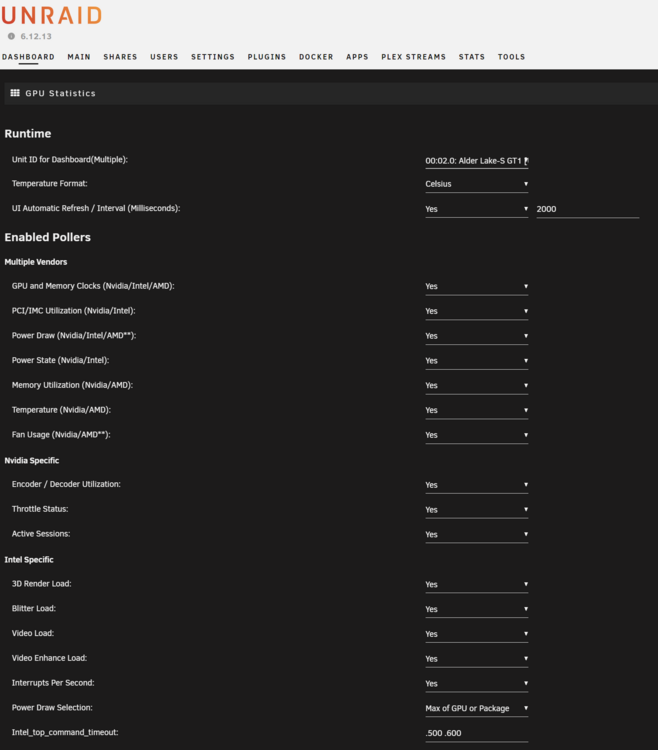
Task: Open the Throttle Status dropdown
Action: [x=477, y=510]
